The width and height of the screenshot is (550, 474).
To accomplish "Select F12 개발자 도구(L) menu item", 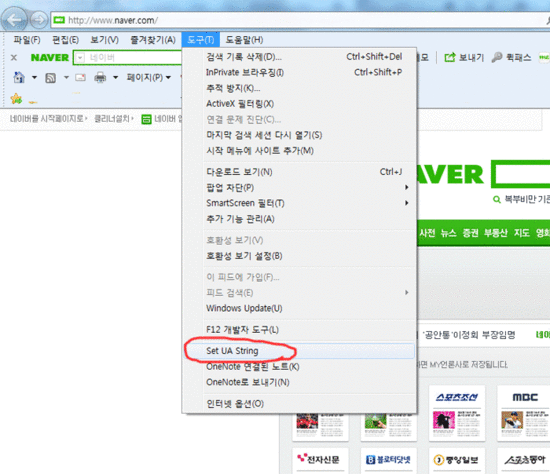I will (299, 330).
